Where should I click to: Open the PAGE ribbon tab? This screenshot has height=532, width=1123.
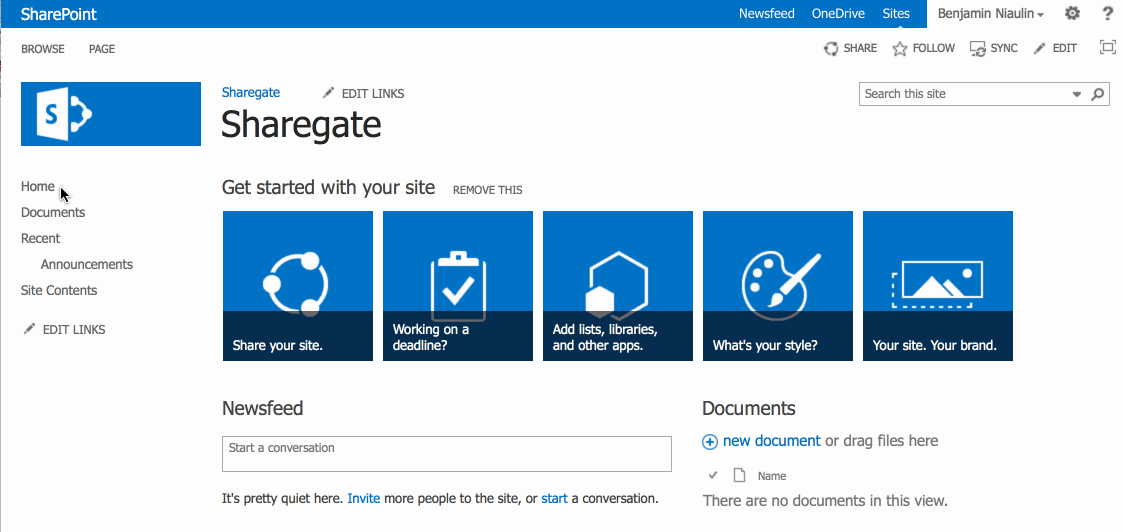click(102, 49)
